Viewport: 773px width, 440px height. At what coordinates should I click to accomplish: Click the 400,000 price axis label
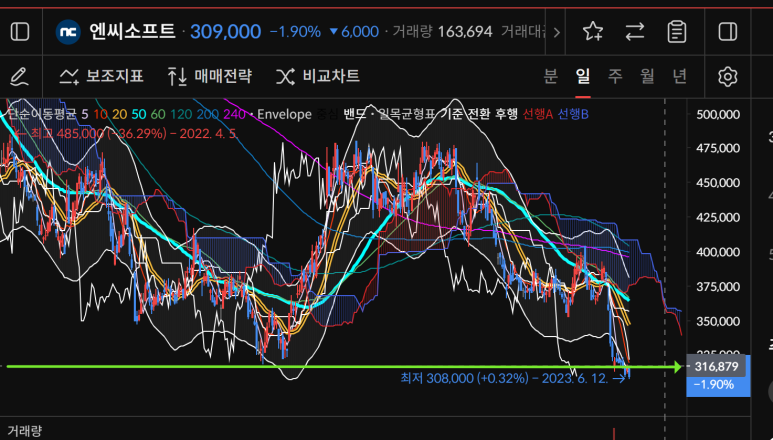pos(718,252)
